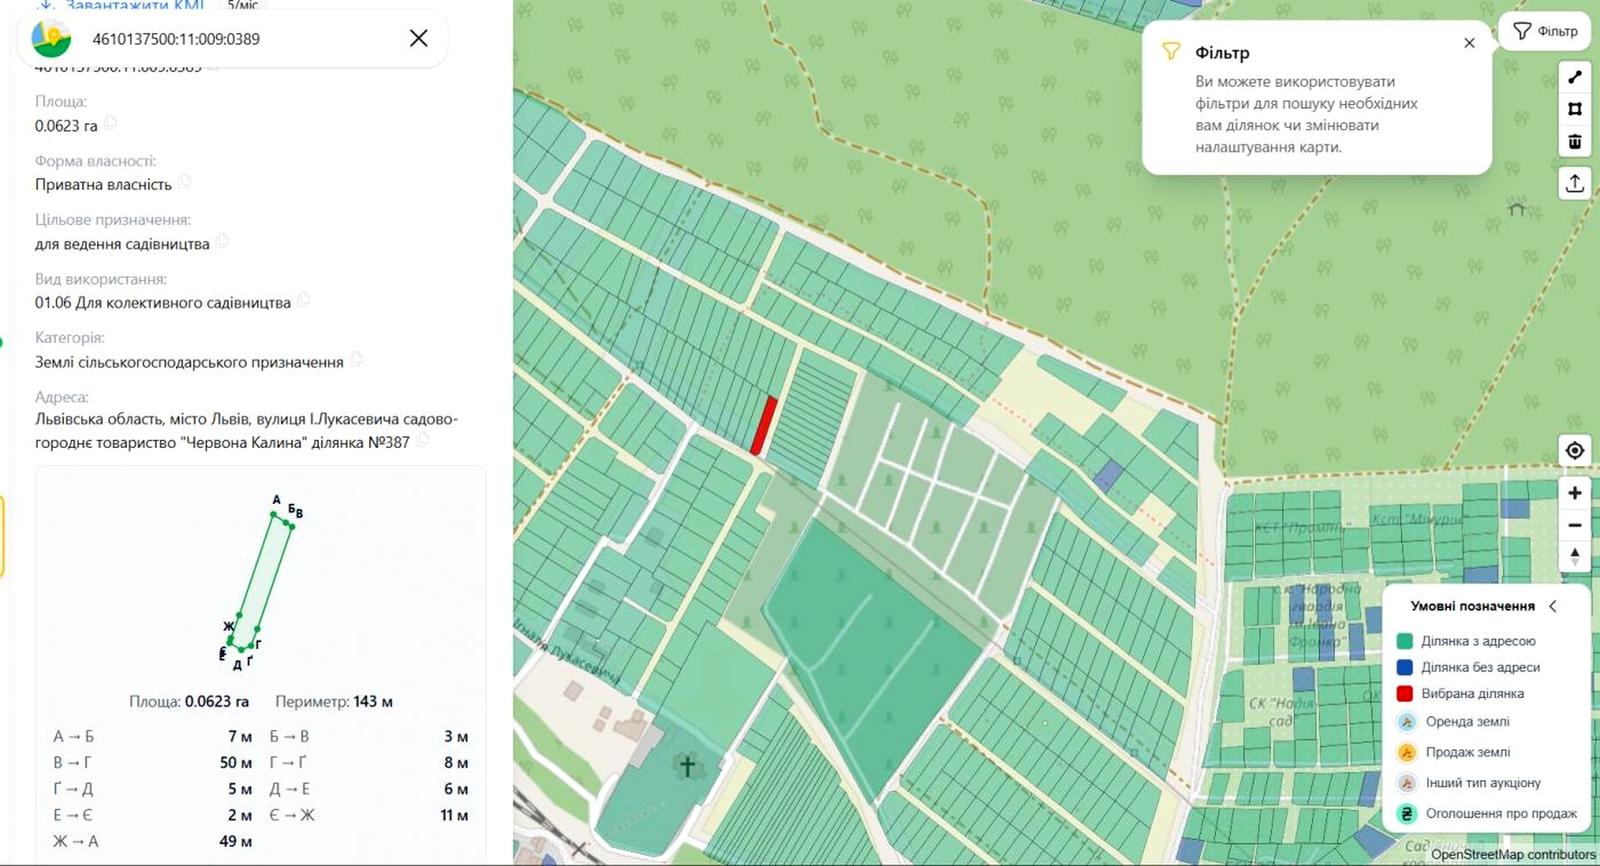Click the share/export upload icon
The height and width of the screenshot is (866, 1600).
tap(1574, 183)
